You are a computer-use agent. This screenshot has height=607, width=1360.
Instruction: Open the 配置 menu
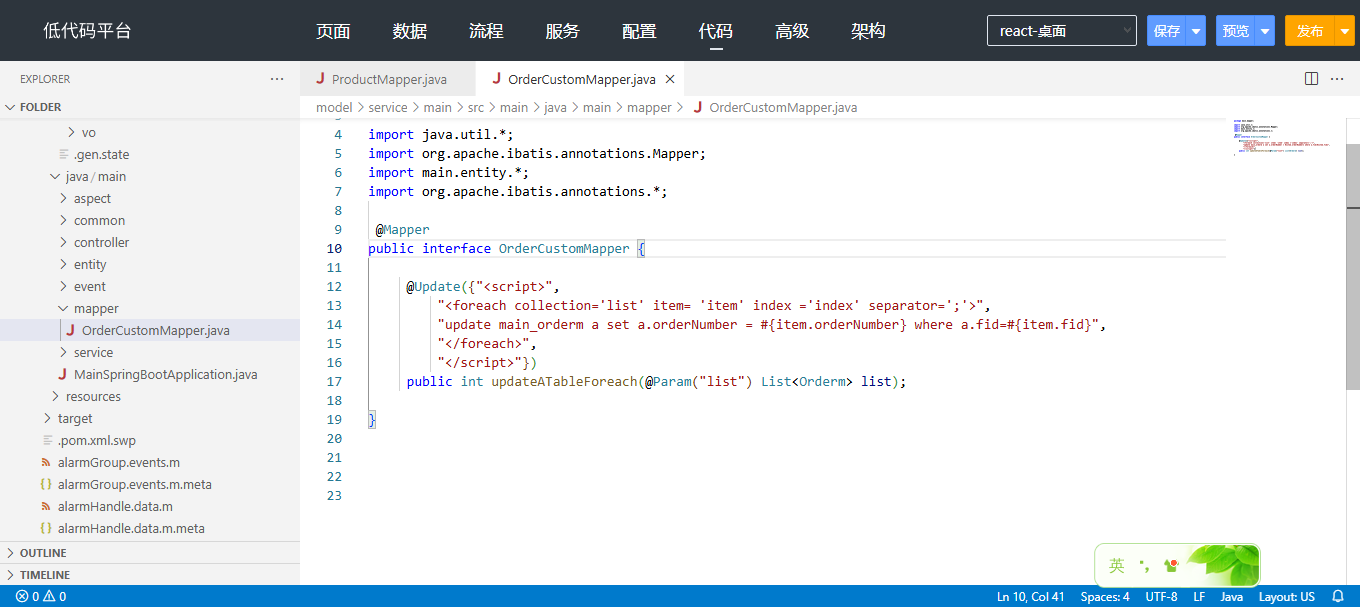(x=639, y=31)
